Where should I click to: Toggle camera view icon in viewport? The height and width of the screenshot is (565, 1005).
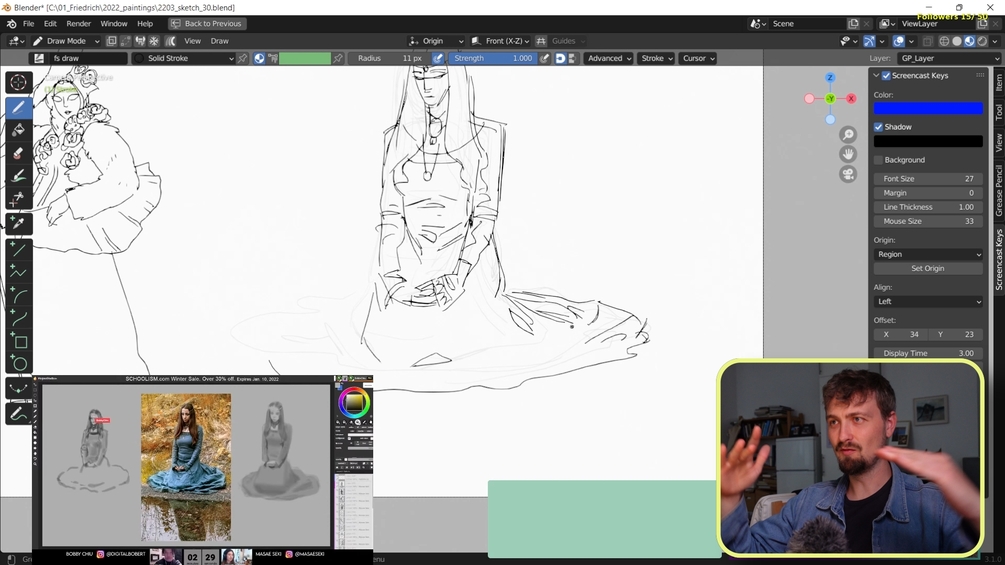coord(848,174)
